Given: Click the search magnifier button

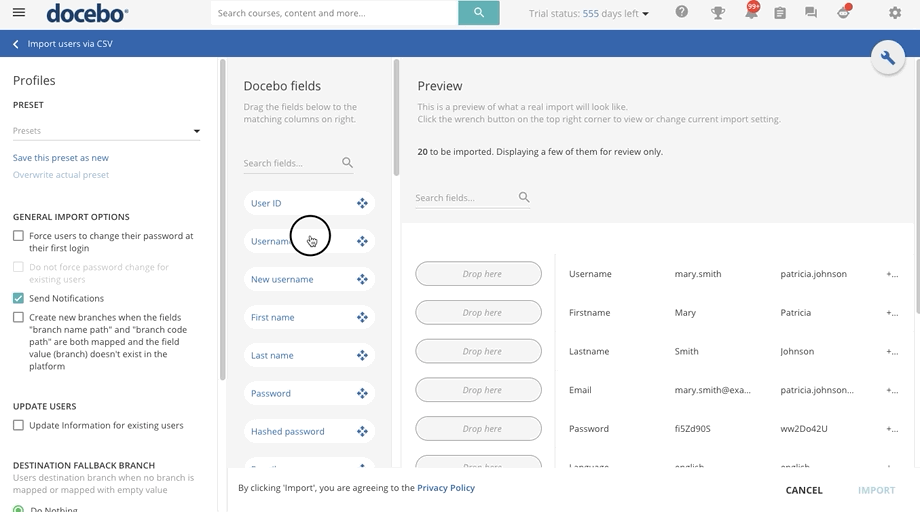Looking at the screenshot, I should tap(478, 13).
